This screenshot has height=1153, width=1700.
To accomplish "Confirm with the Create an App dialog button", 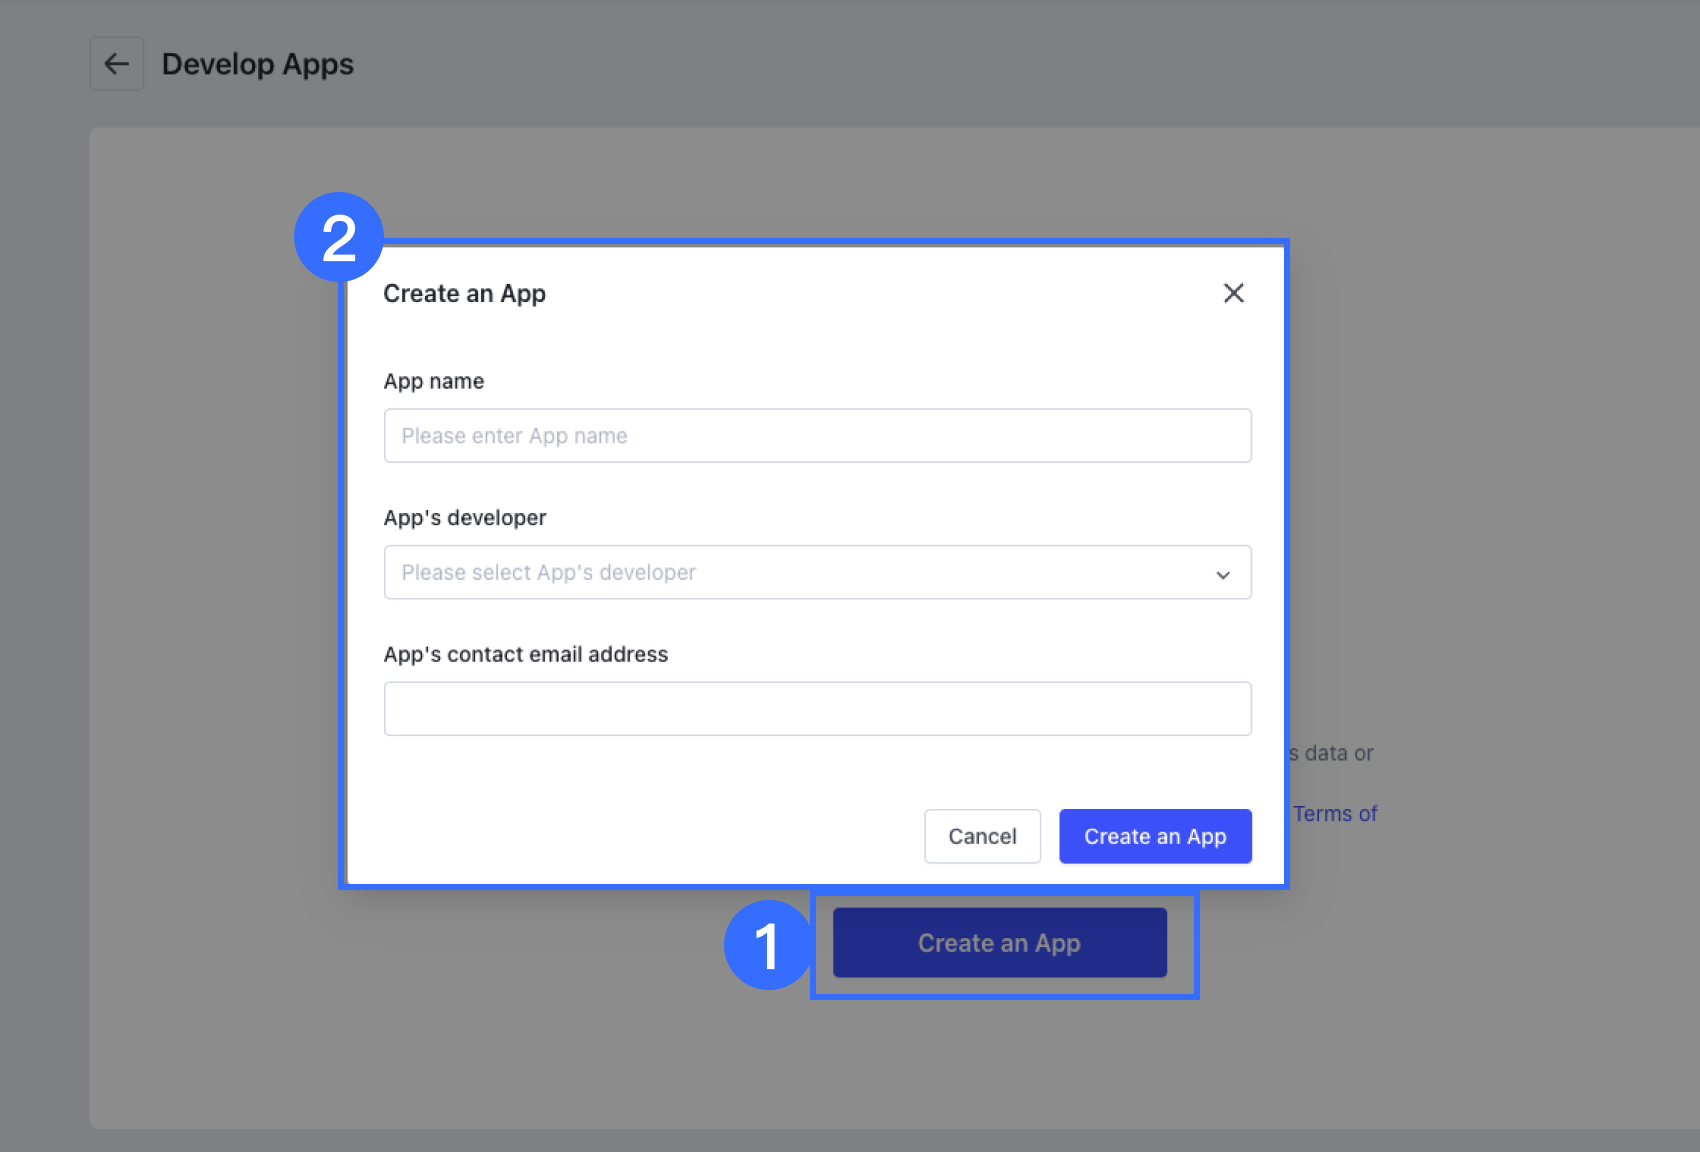I will coord(1155,836).
